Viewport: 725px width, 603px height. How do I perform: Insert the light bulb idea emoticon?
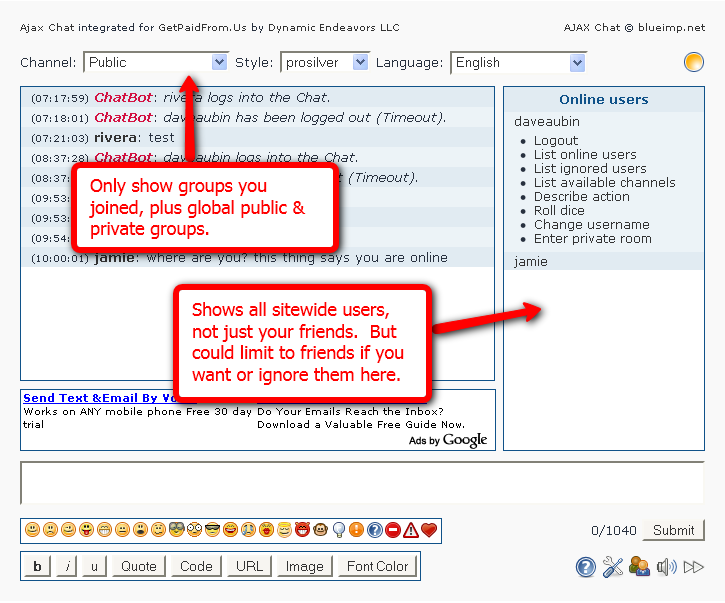339,530
